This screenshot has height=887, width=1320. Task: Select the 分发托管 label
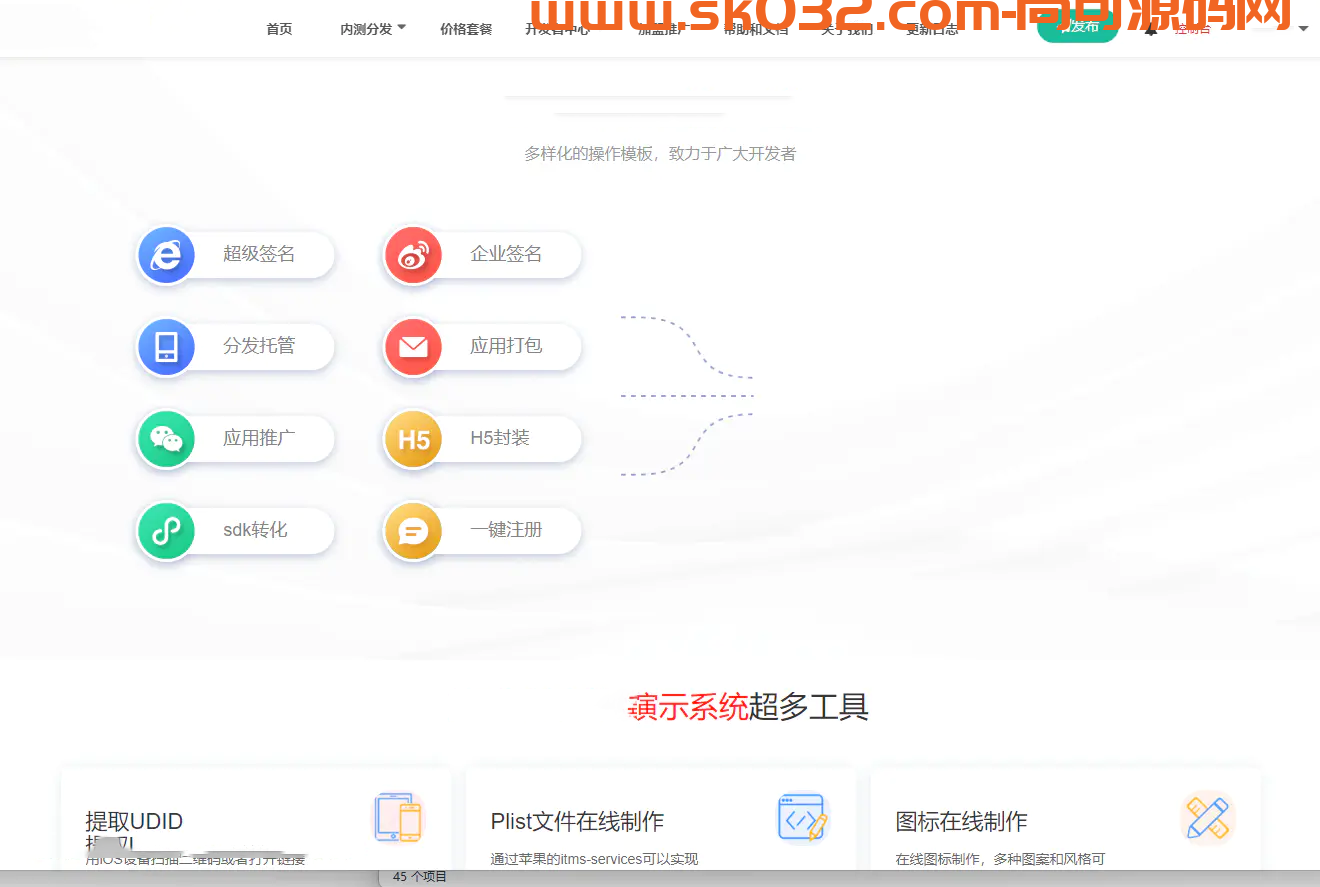click(259, 346)
